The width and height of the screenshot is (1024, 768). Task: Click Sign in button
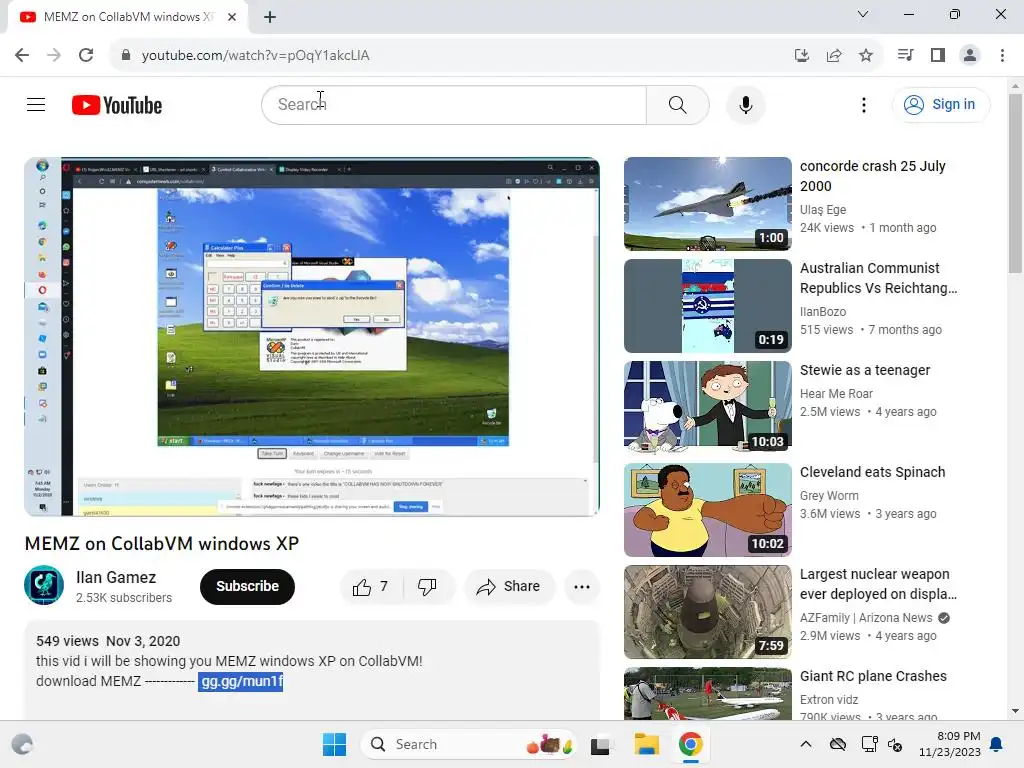click(x=940, y=104)
